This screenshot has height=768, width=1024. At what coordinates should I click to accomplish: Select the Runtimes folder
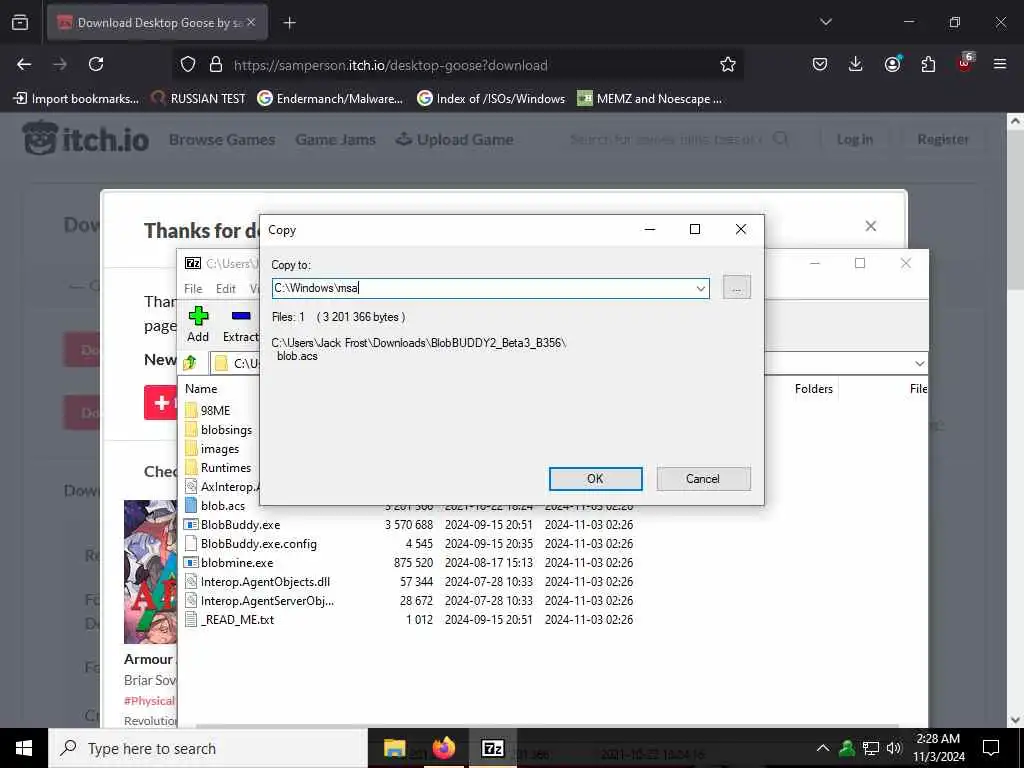click(x=225, y=468)
